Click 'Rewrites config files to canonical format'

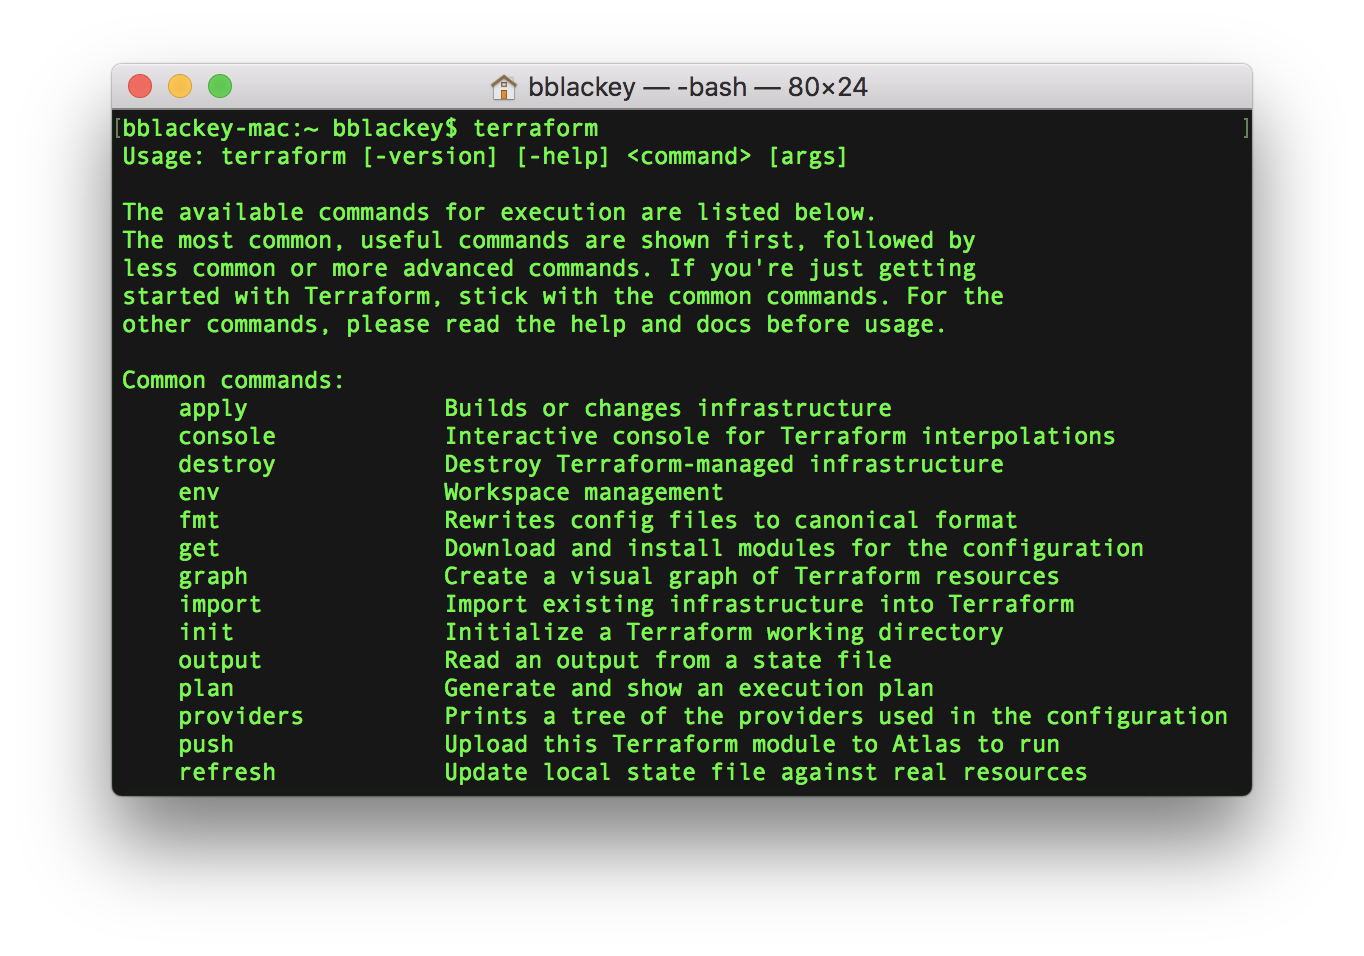pos(731,520)
